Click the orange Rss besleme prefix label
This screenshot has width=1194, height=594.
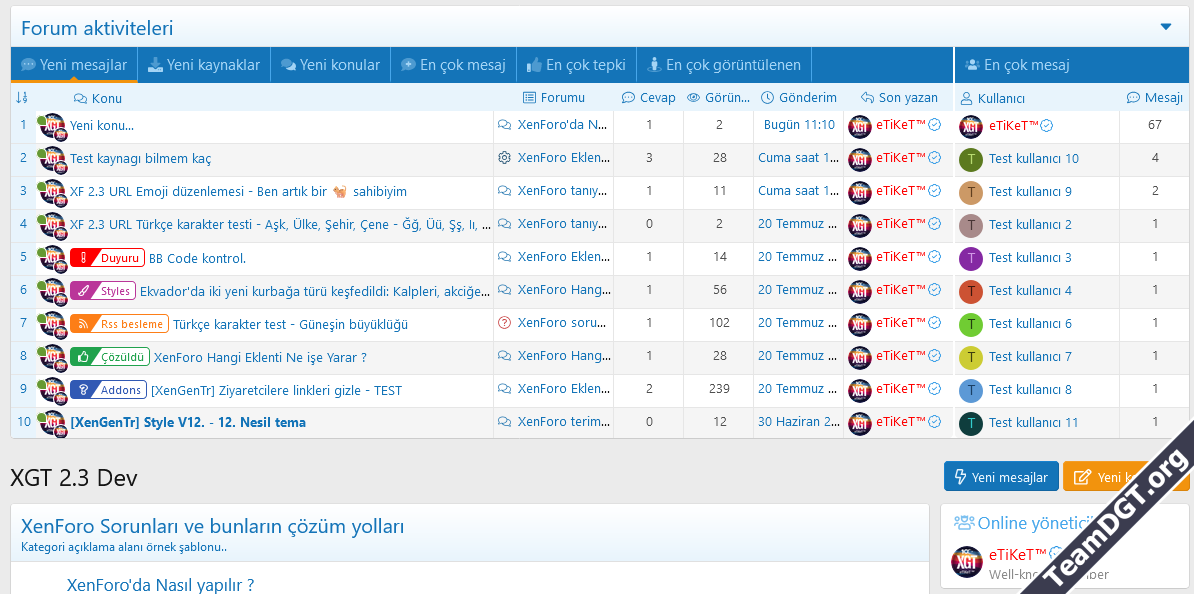120,324
